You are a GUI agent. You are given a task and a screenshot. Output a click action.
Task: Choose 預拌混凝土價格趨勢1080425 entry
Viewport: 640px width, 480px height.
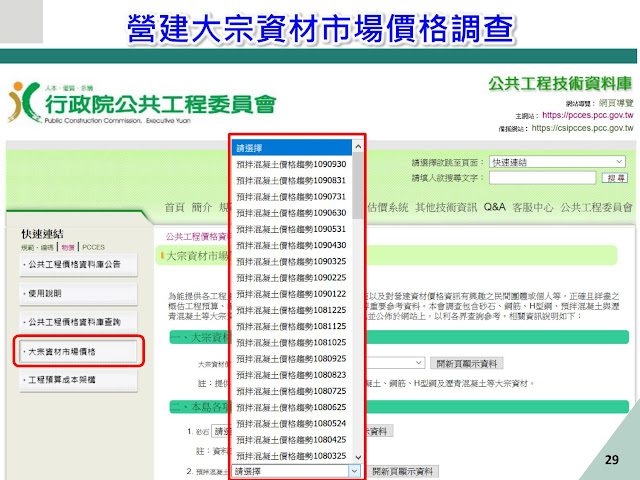(291, 440)
